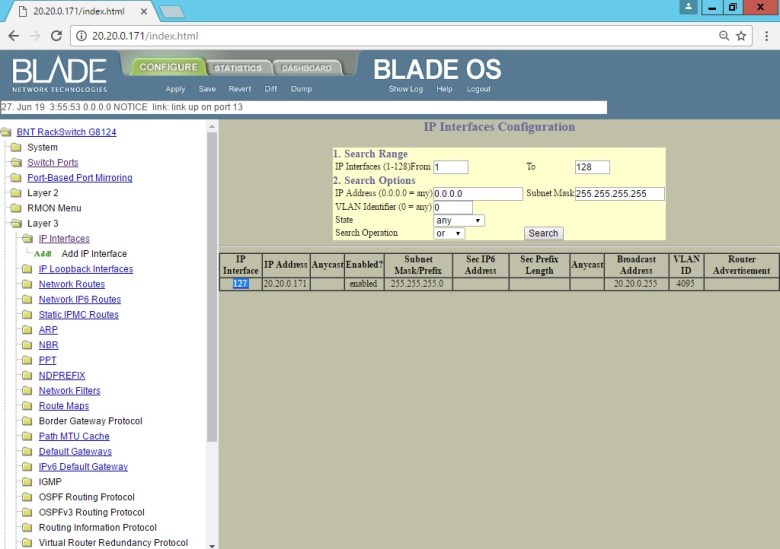Switch to the CONFIGURE tab
This screenshot has height=549, width=780.
168,67
